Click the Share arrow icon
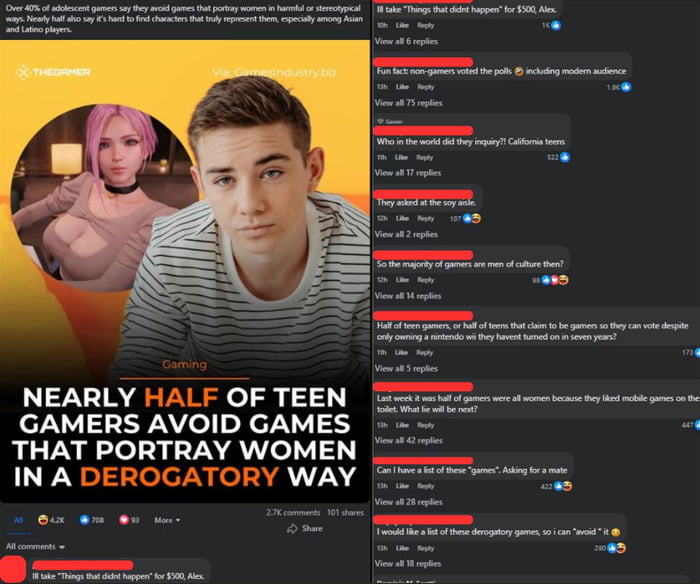Image resolution: width=700 pixels, height=584 pixels. [292, 529]
